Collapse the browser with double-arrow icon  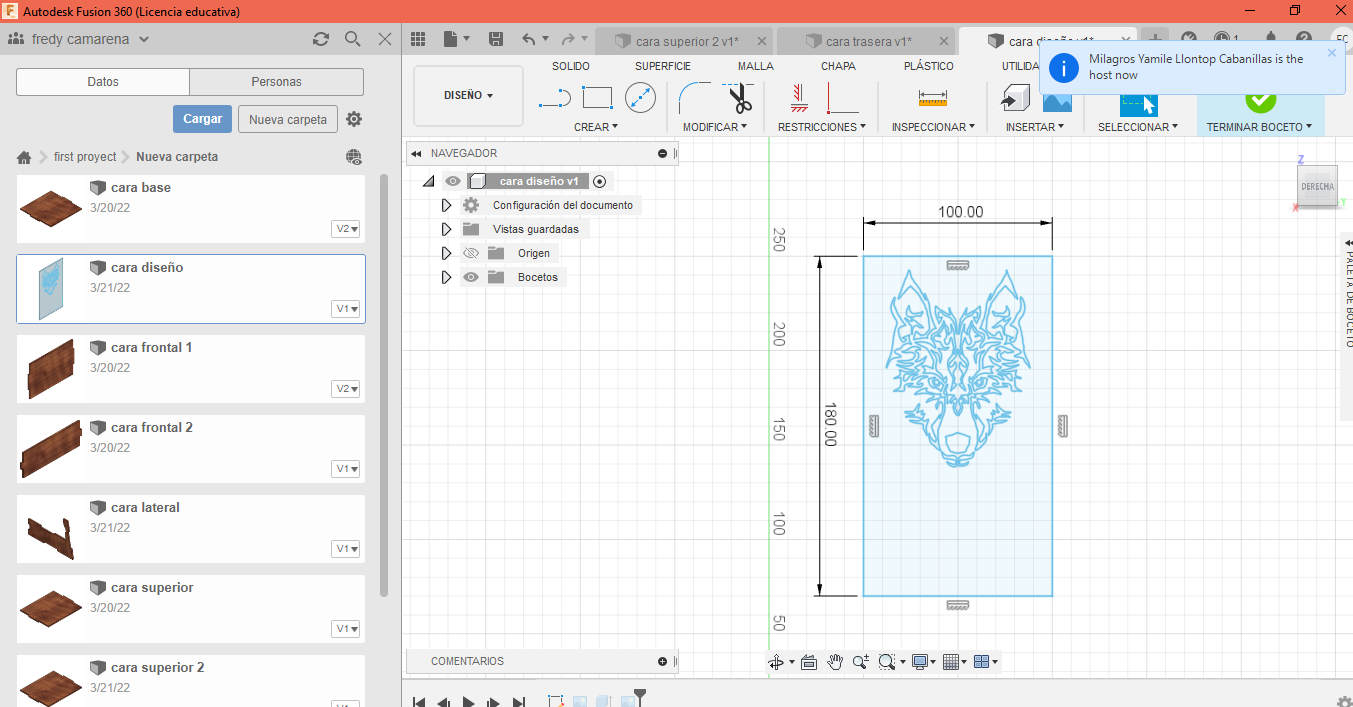coord(416,153)
